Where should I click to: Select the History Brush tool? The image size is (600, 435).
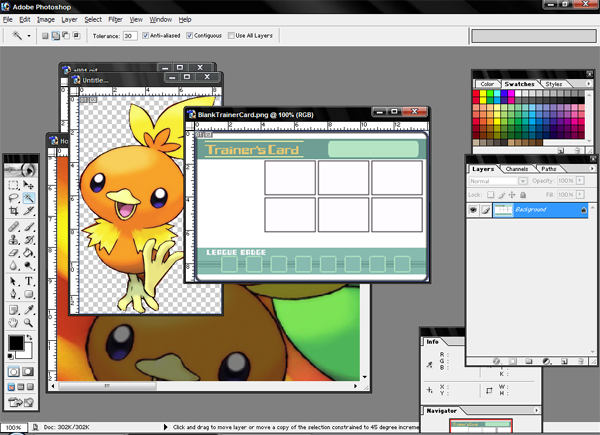pyautogui.click(x=28, y=240)
